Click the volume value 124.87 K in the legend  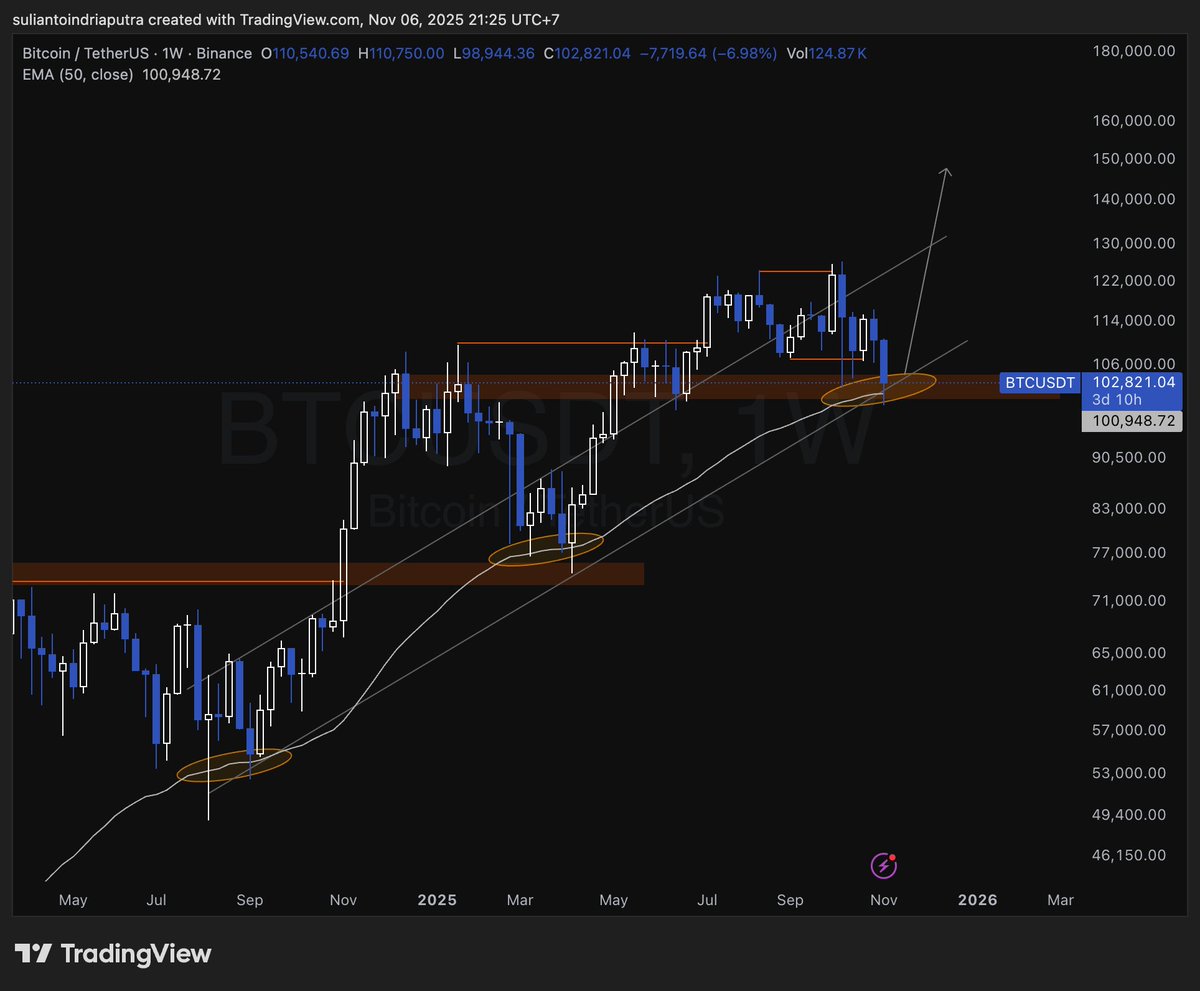(836, 53)
